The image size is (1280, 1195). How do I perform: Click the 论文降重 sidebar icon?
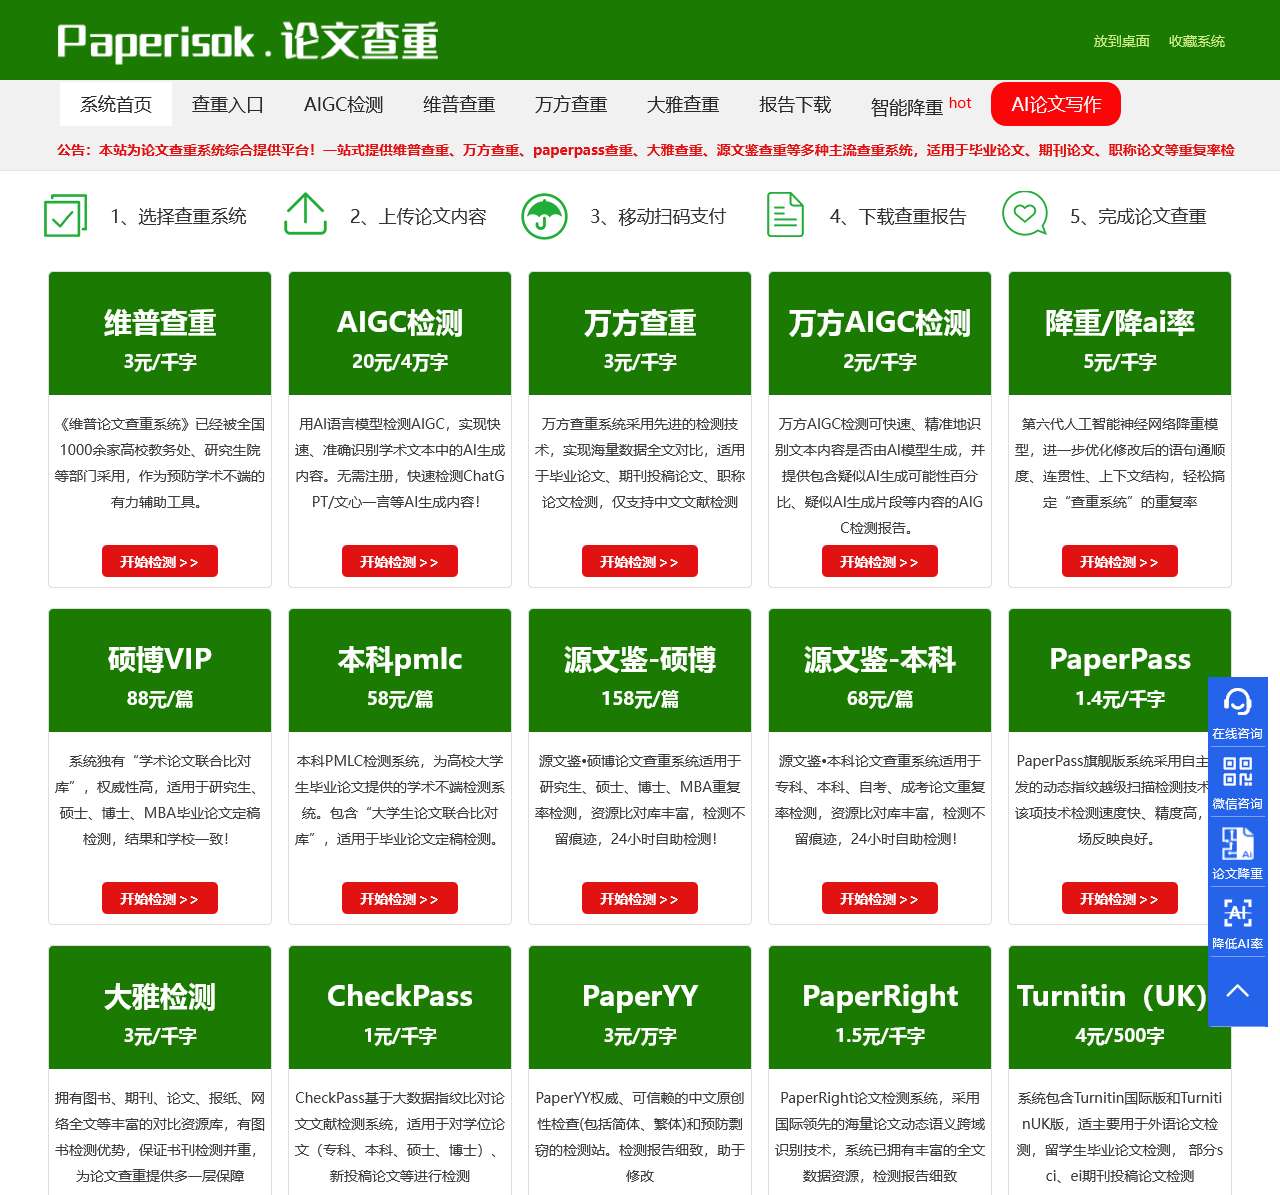pos(1238,843)
